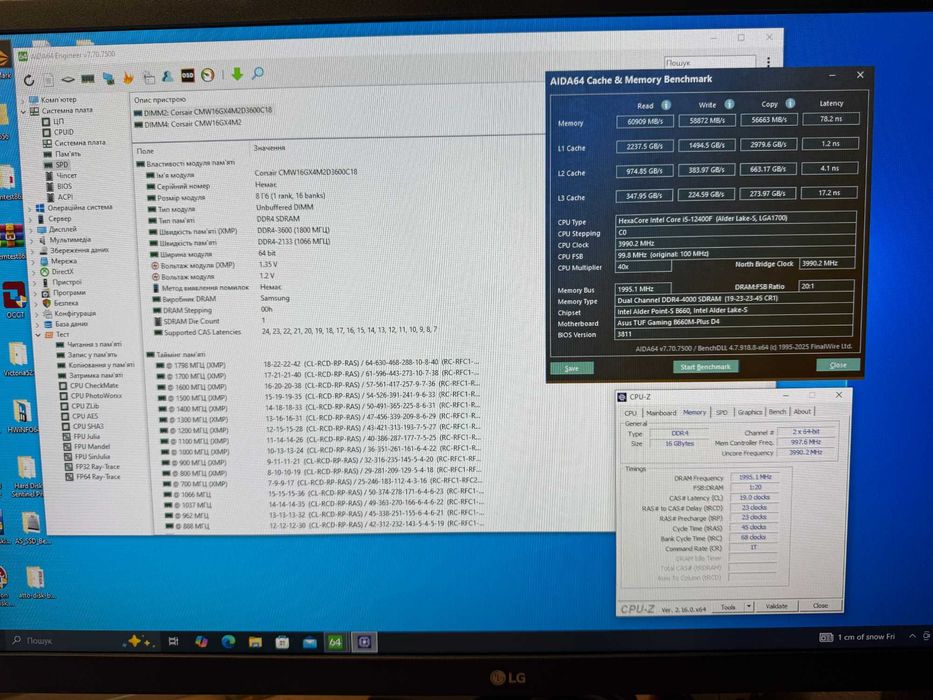This screenshot has width=933, height=700.
Task: Click Start Benchmark button
Action: (706, 367)
